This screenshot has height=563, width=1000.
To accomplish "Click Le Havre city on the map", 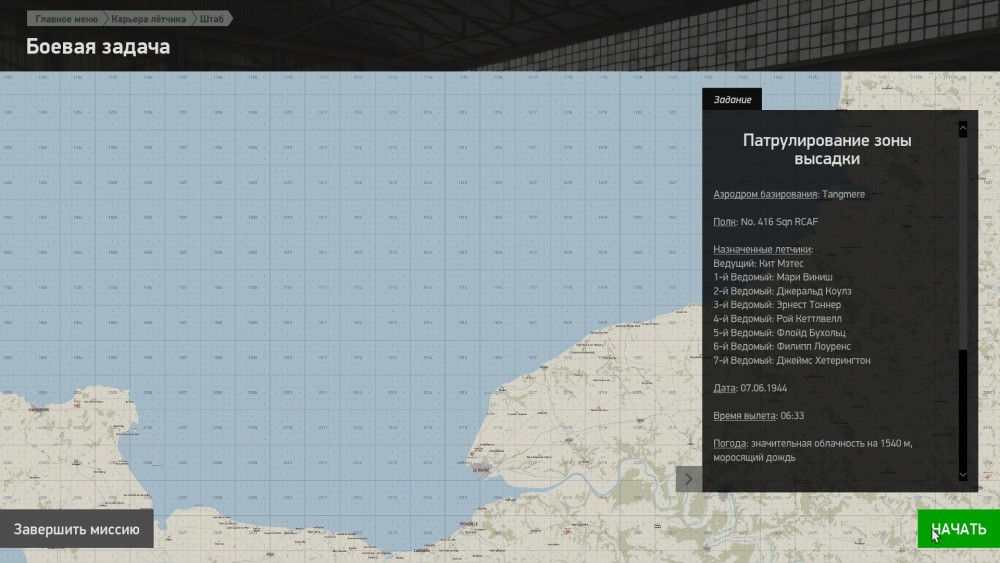I will pyautogui.click(x=480, y=468).
